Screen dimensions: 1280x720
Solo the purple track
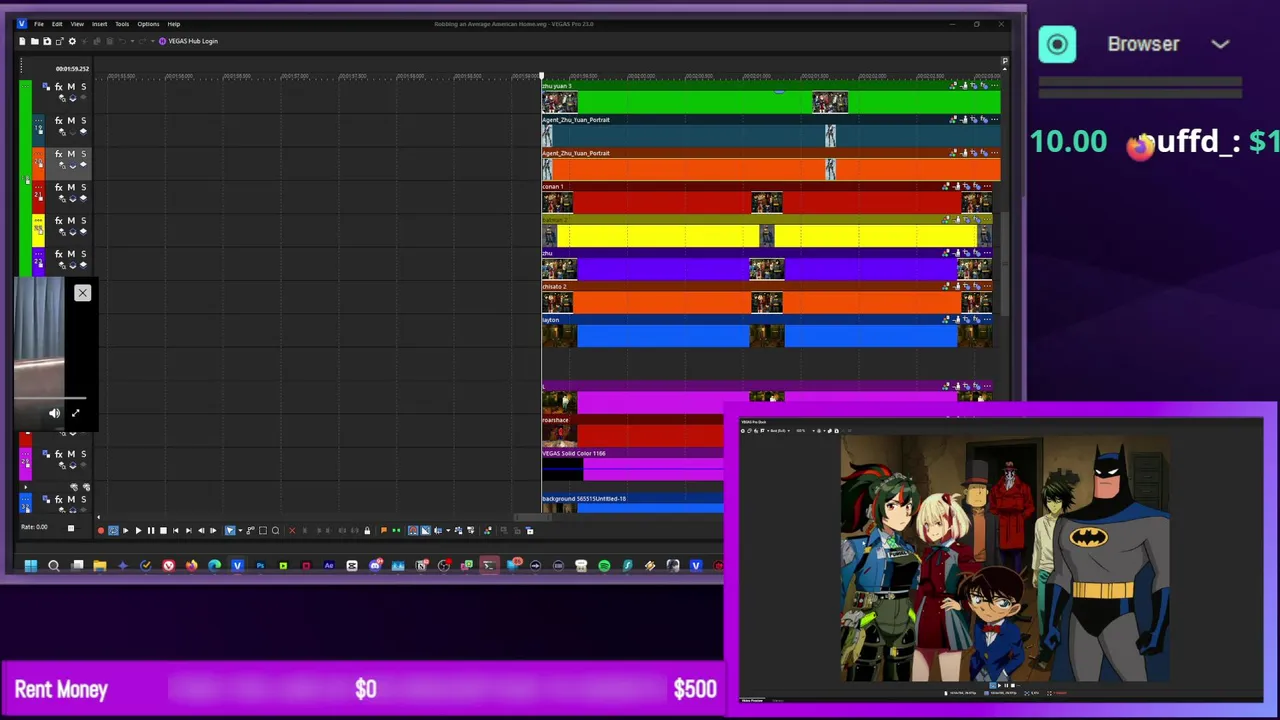coord(83,254)
